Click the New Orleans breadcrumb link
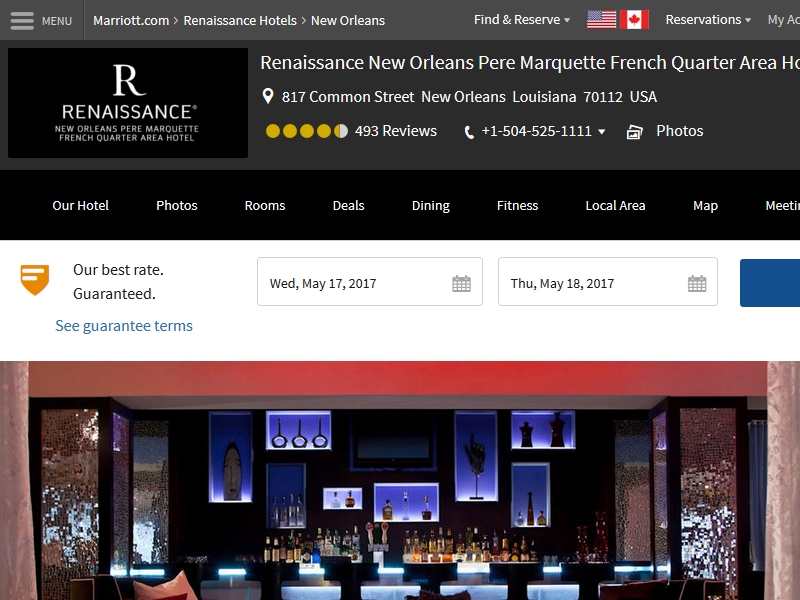This screenshot has width=800, height=600. [x=348, y=20]
